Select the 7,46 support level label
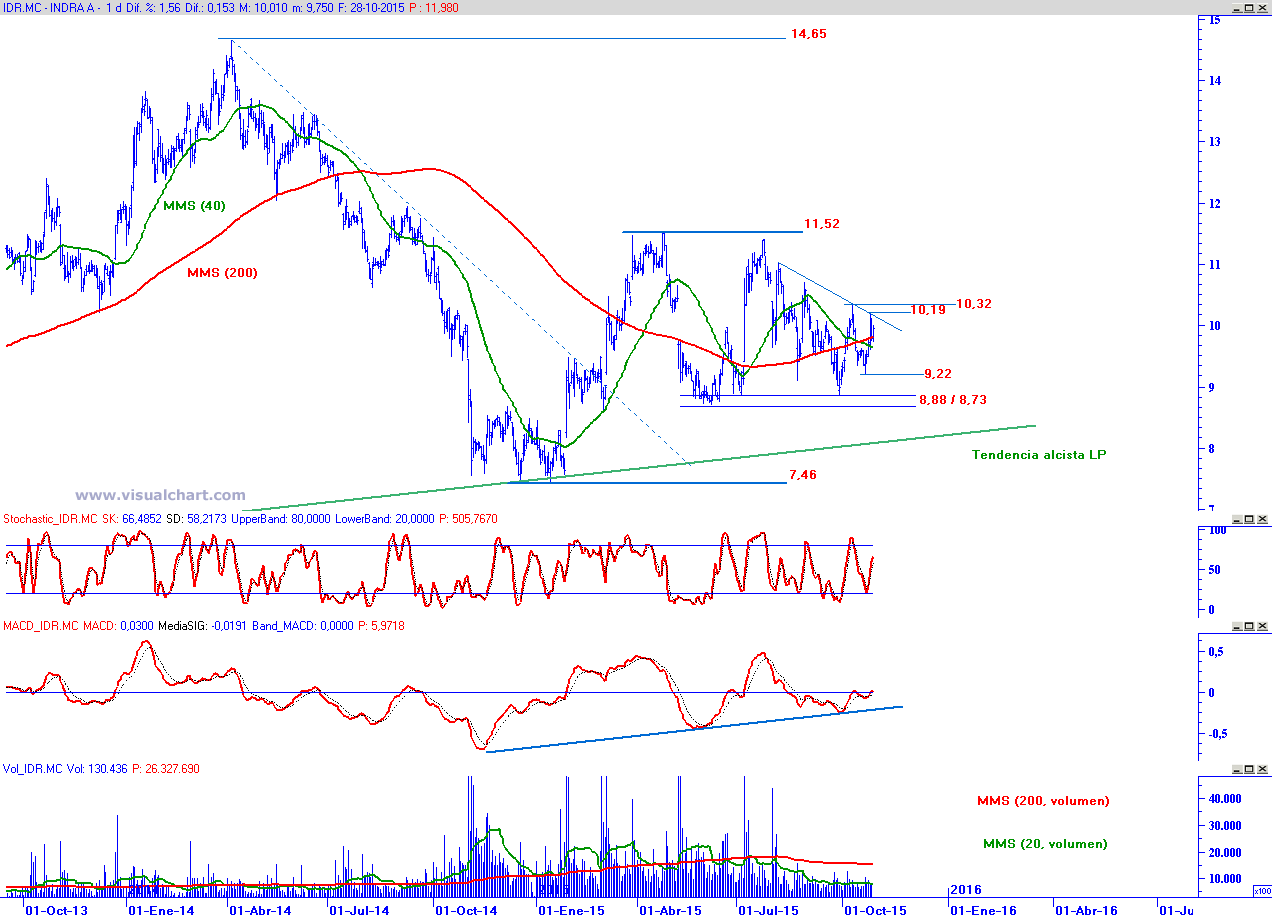Screen dimensions: 1272x917 click(802, 475)
